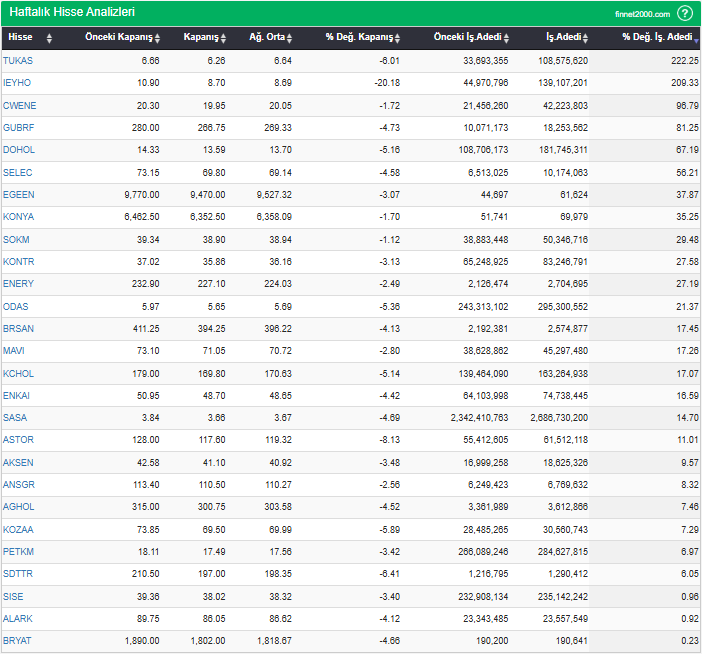Screen dimensions: 702x654
Task: Click the EGEEN stock symbol
Action: pyautogui.click(x=19, y=194)
